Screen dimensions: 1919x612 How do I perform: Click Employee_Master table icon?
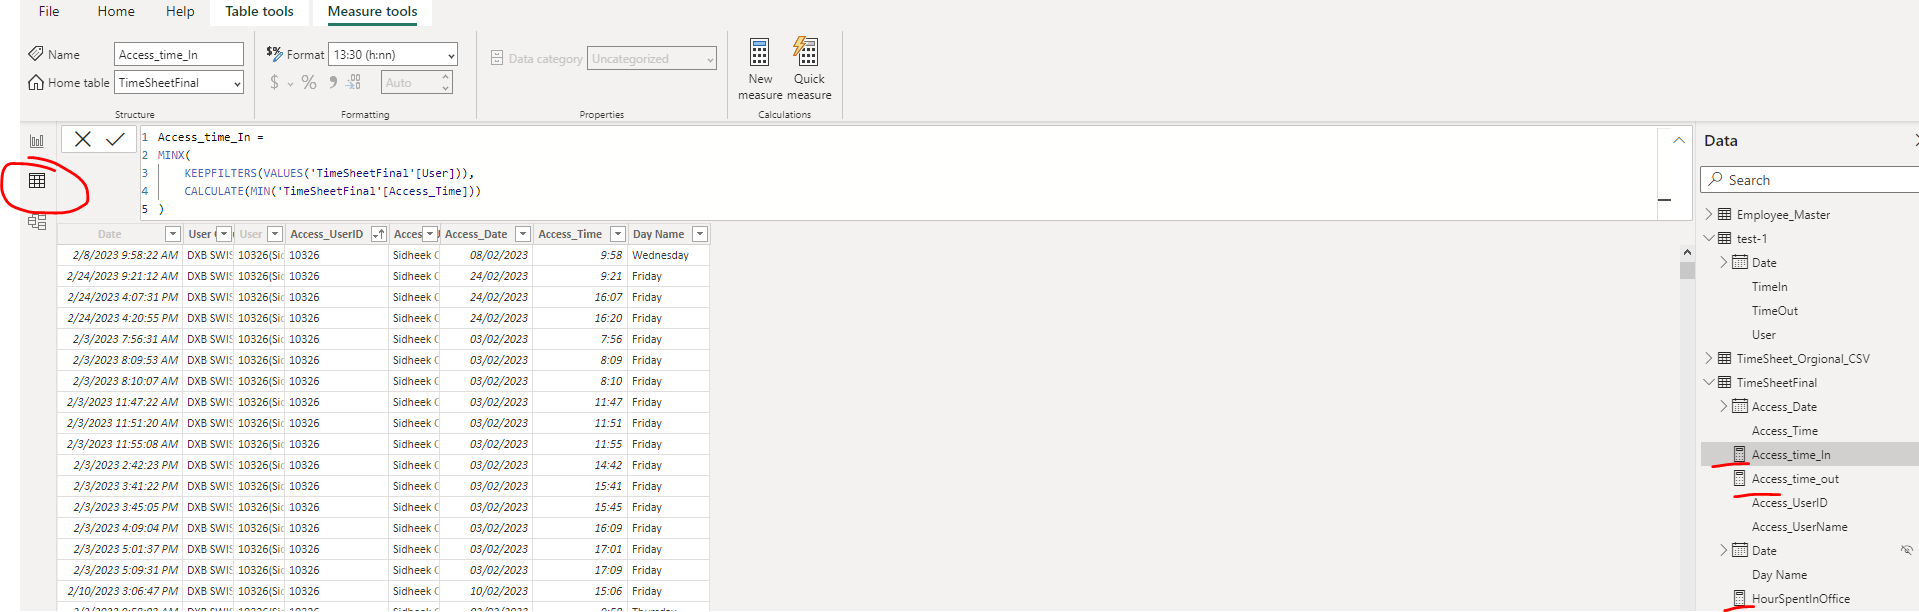1725,215
